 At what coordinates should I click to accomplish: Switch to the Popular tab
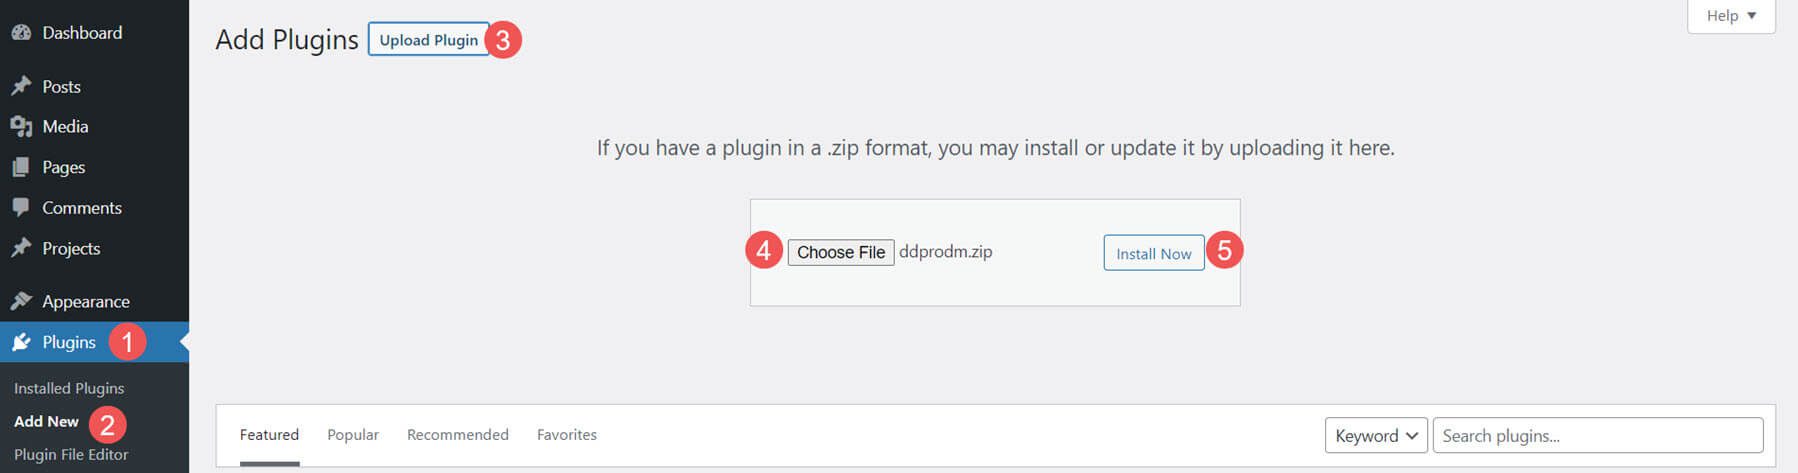(353, 435)
